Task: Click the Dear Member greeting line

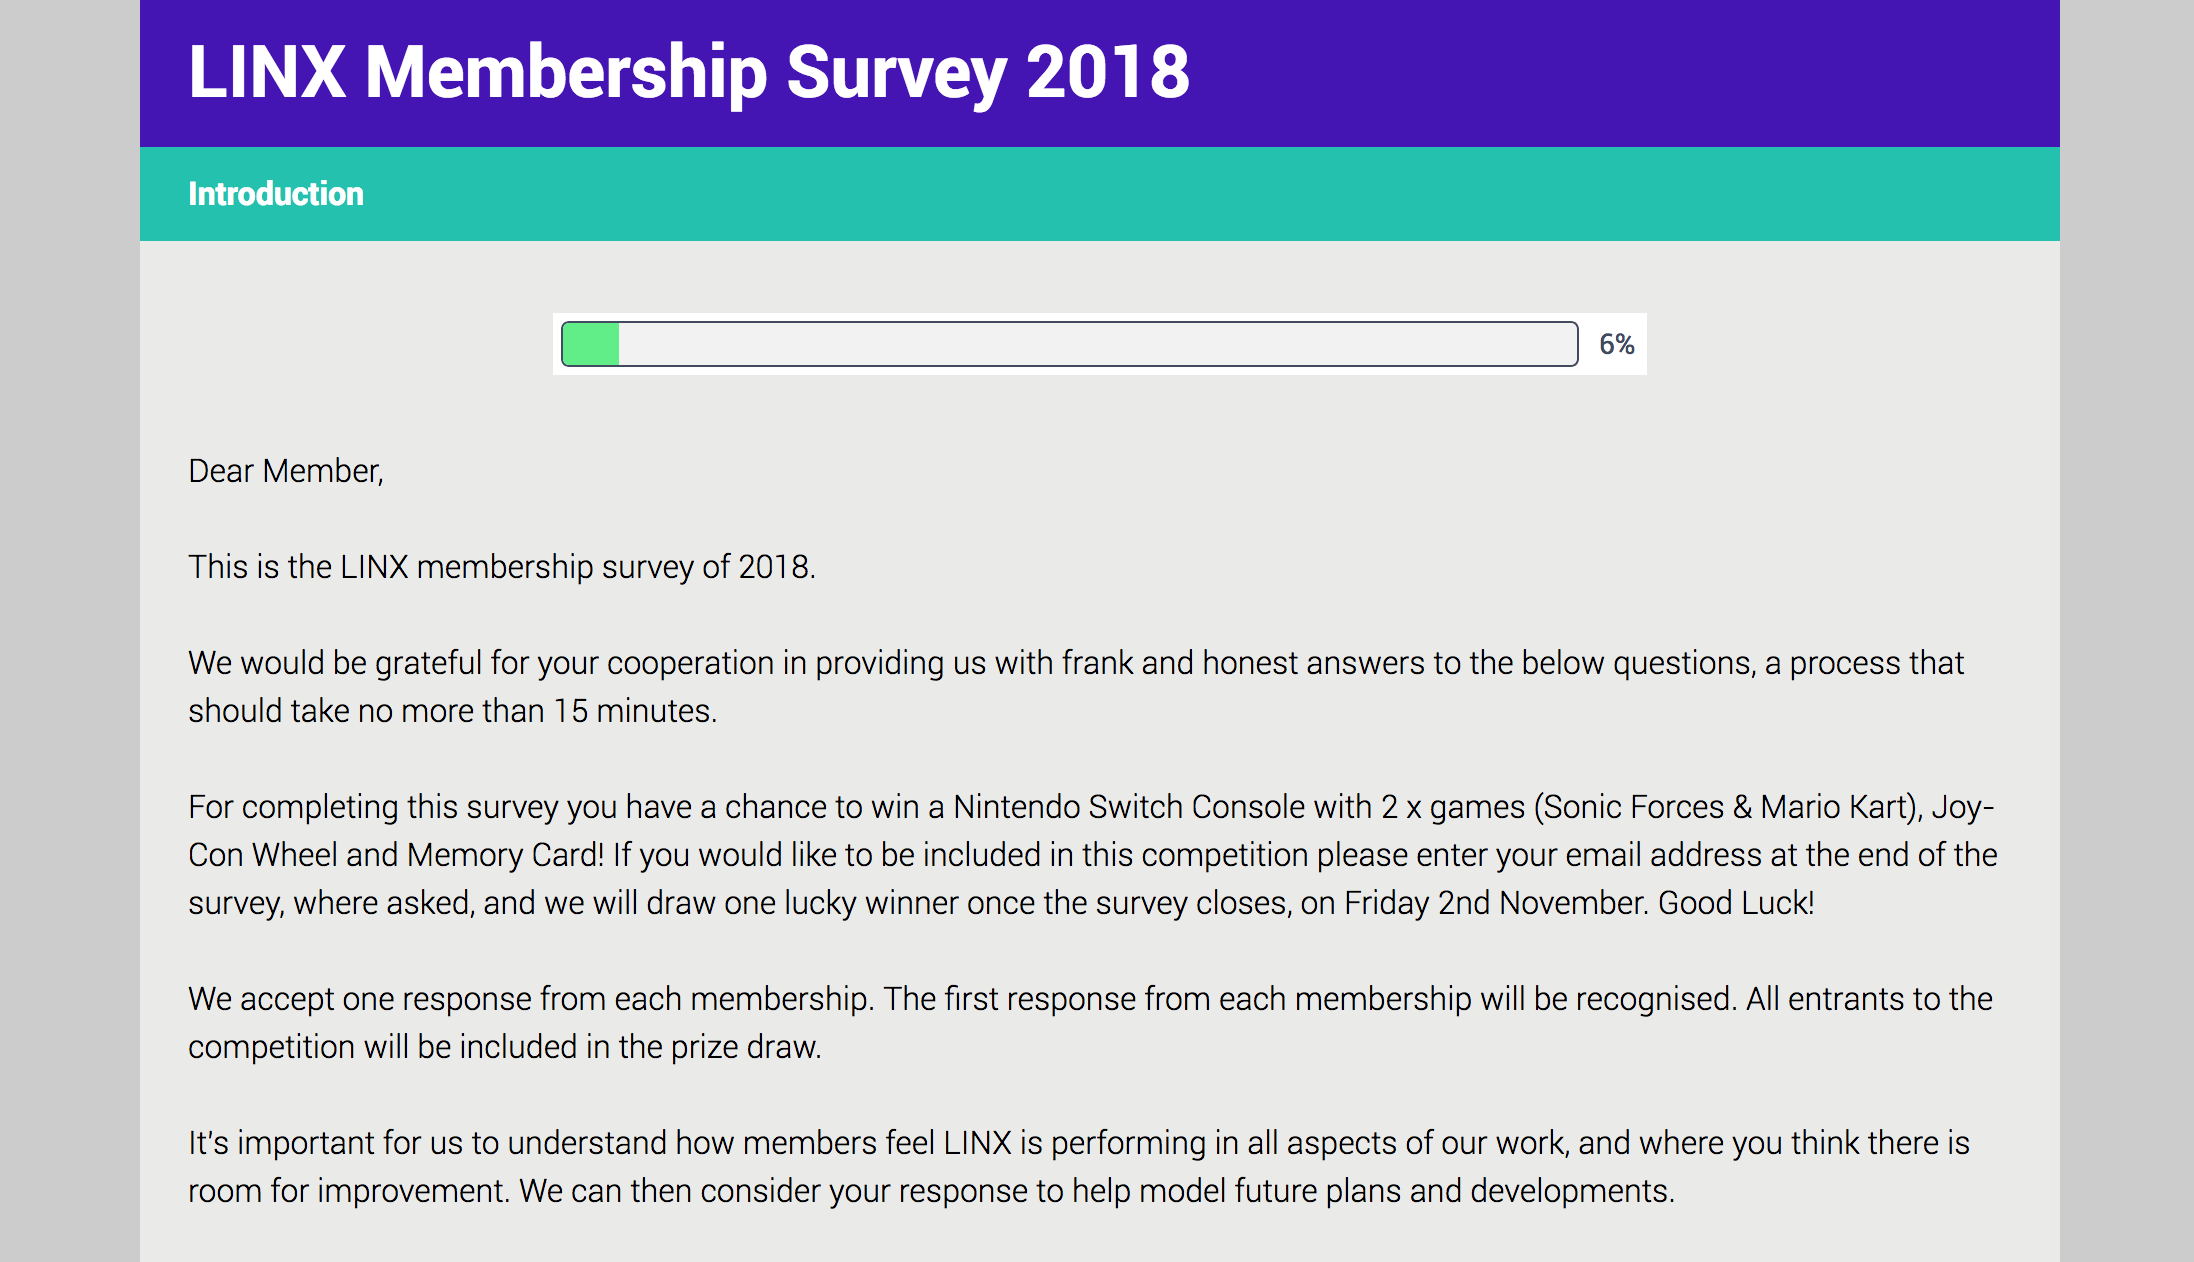Action: (x=286, y=471)
